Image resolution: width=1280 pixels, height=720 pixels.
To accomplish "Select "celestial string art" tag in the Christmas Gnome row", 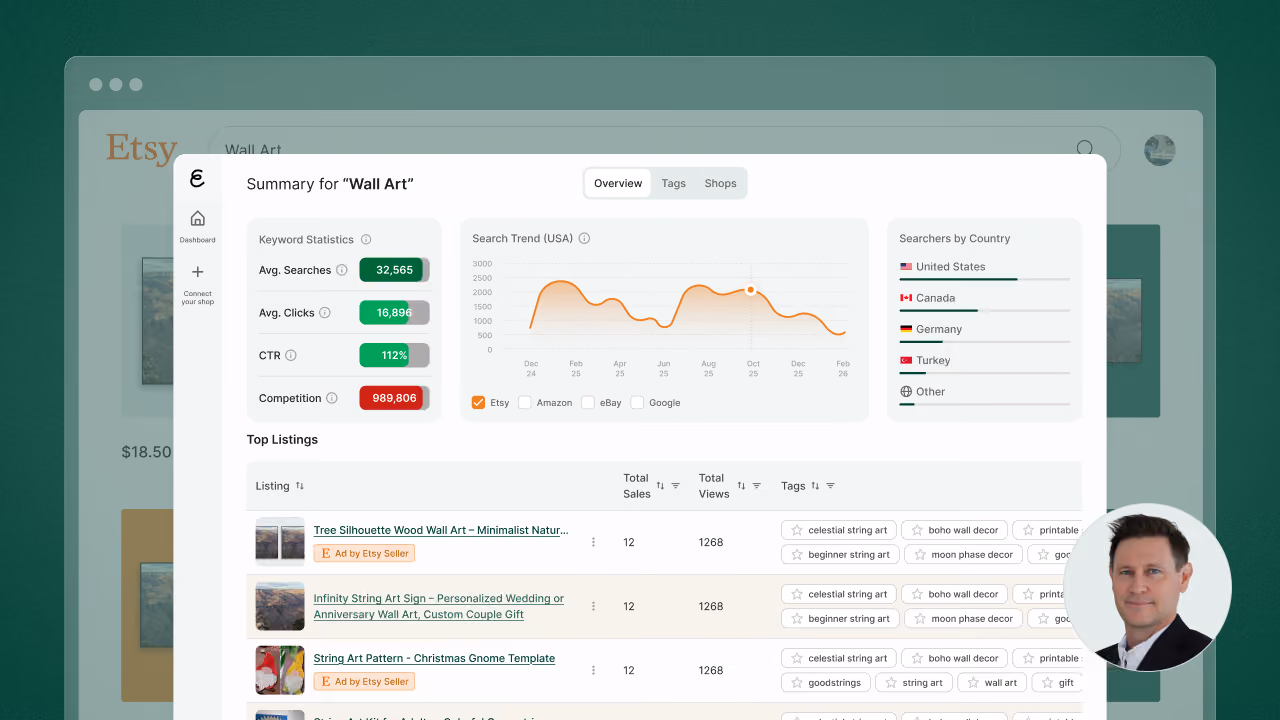I will point(838,658).
